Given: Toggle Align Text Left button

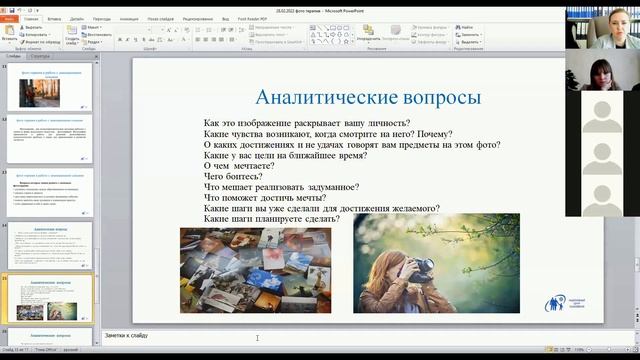Looking at the screenshot, I should pyautogui.click(x=198, y=40).
